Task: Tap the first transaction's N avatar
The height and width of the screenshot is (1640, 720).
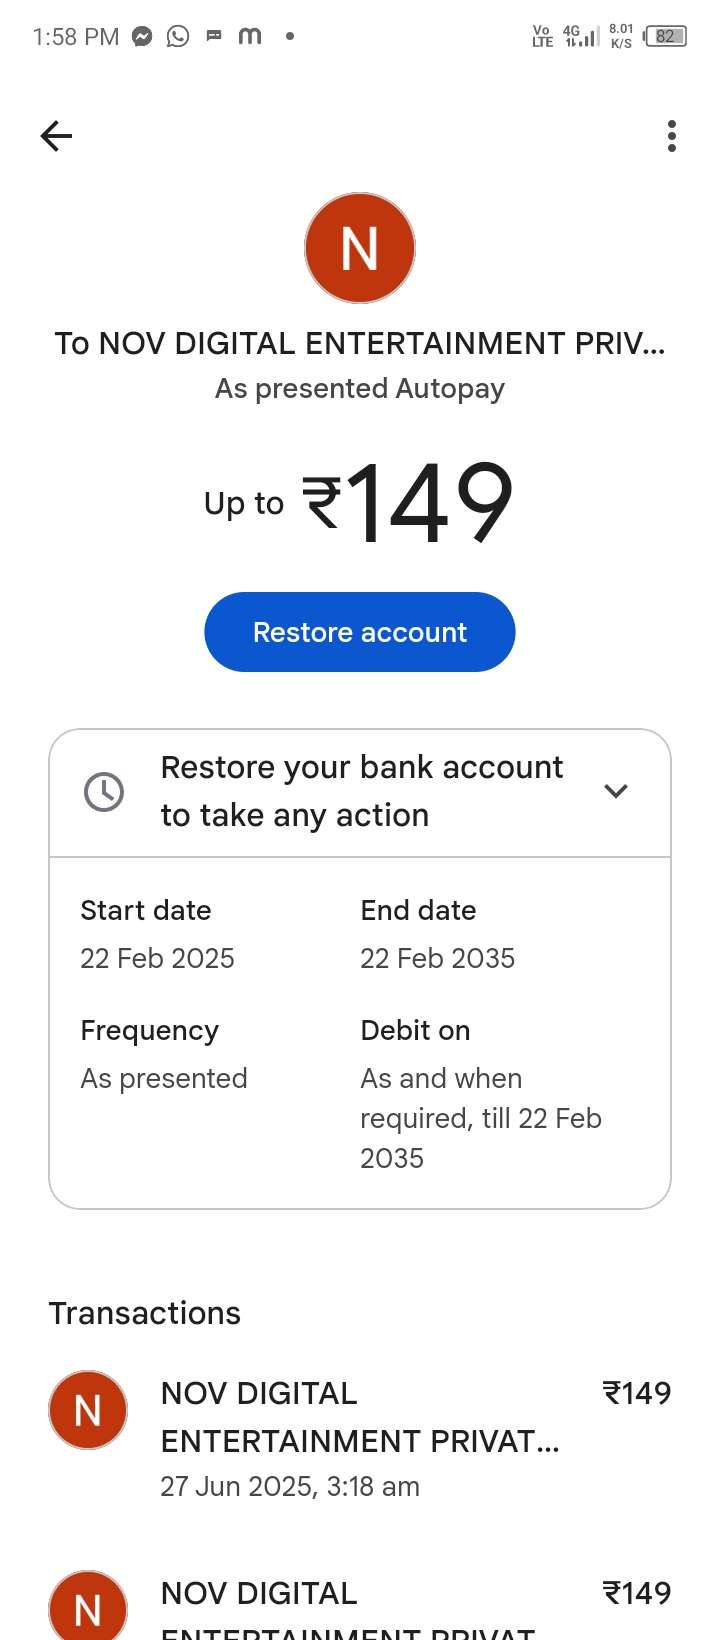Action: tap(88, 1410)
